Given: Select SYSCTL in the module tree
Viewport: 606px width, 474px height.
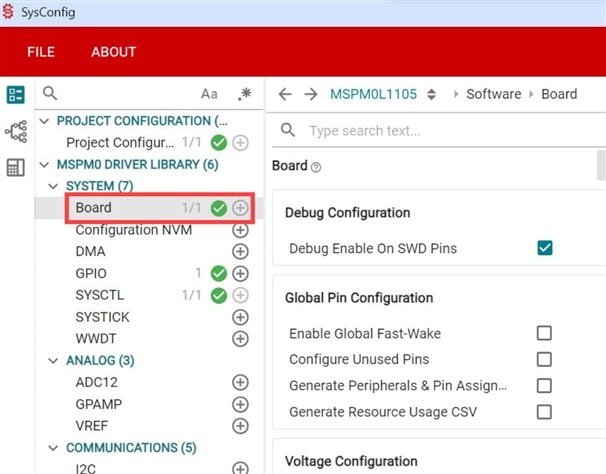Looking at the screenshot, I should coord(102,295).
